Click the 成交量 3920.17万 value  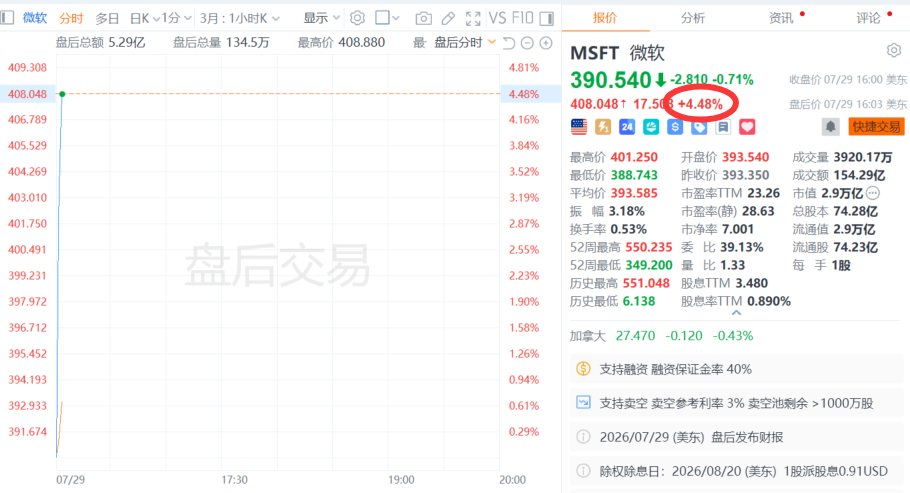click(x=862, y=157)
